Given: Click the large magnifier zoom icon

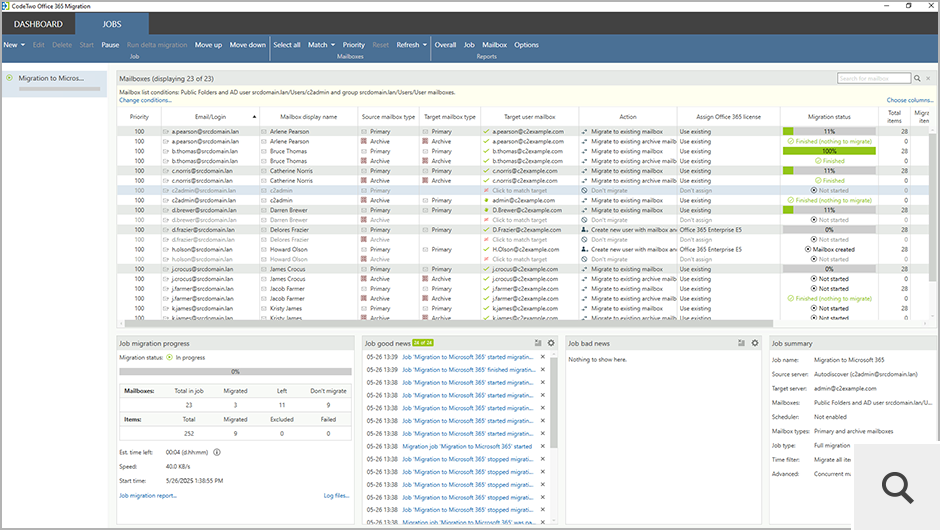Looking at the screenshot, I should point(898,487).
